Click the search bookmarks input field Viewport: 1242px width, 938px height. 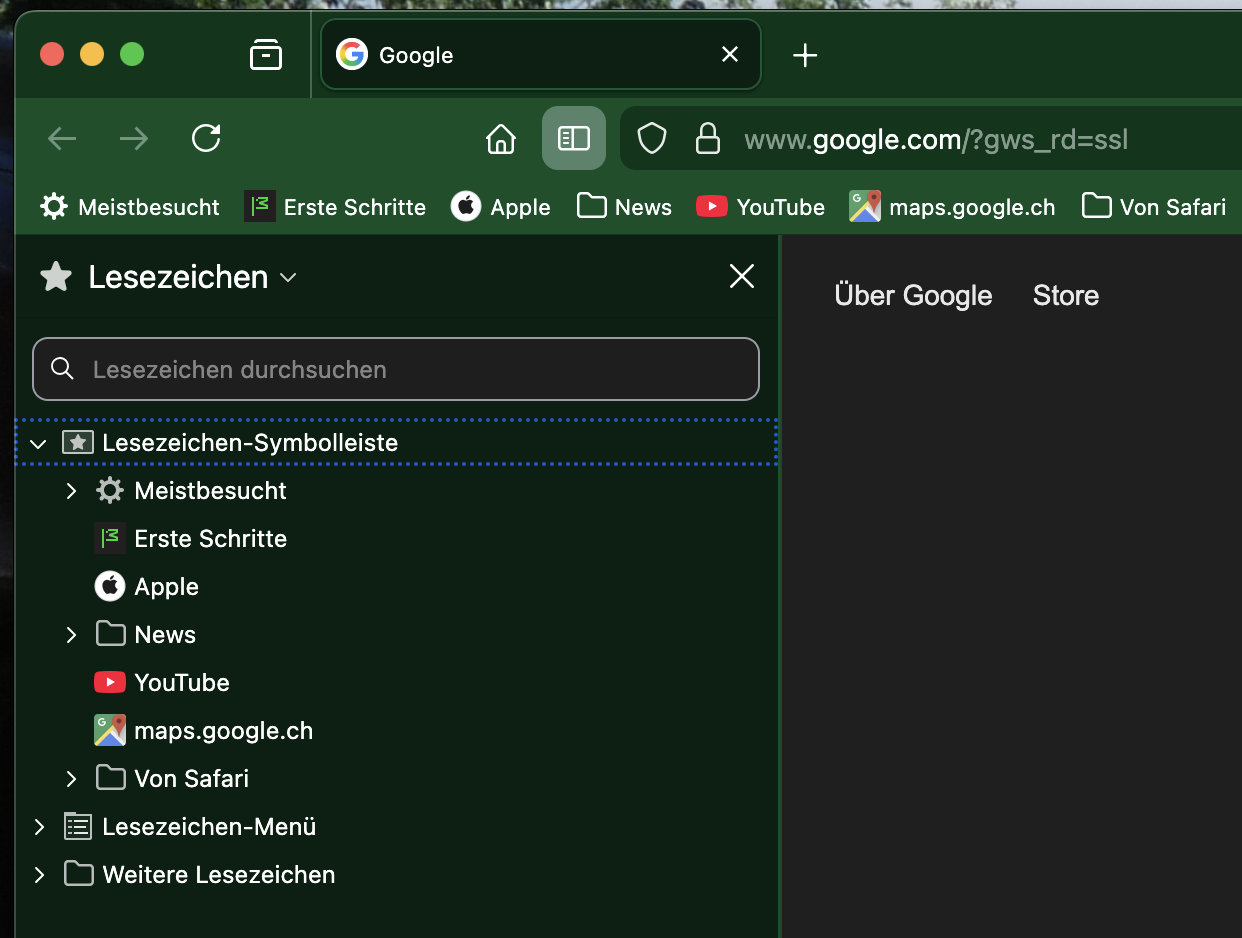coord(396,369)
